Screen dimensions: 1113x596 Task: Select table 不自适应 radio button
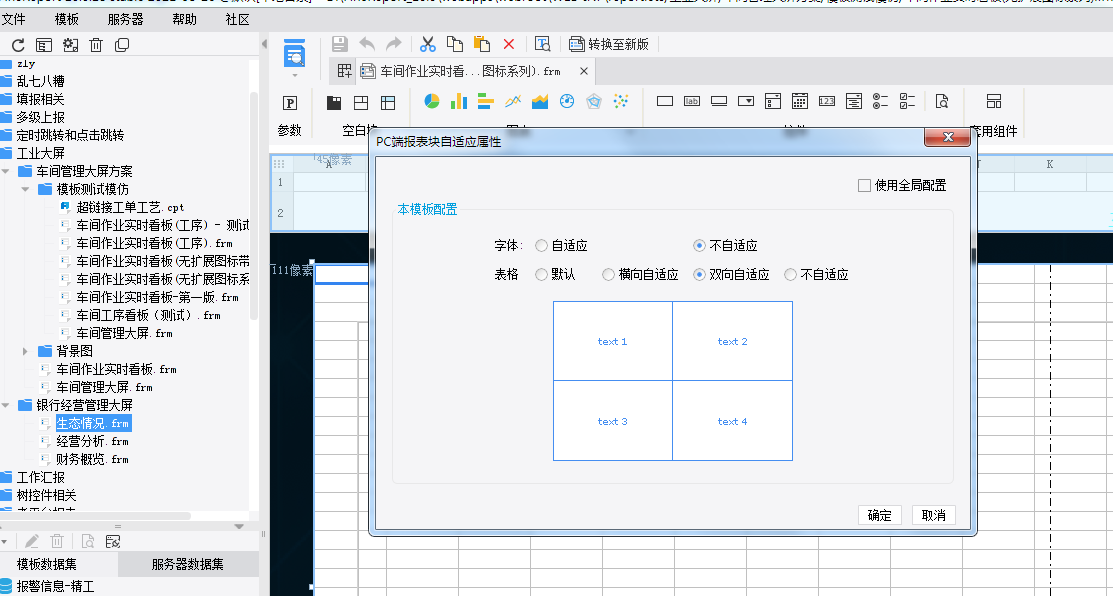click(790, 275)
